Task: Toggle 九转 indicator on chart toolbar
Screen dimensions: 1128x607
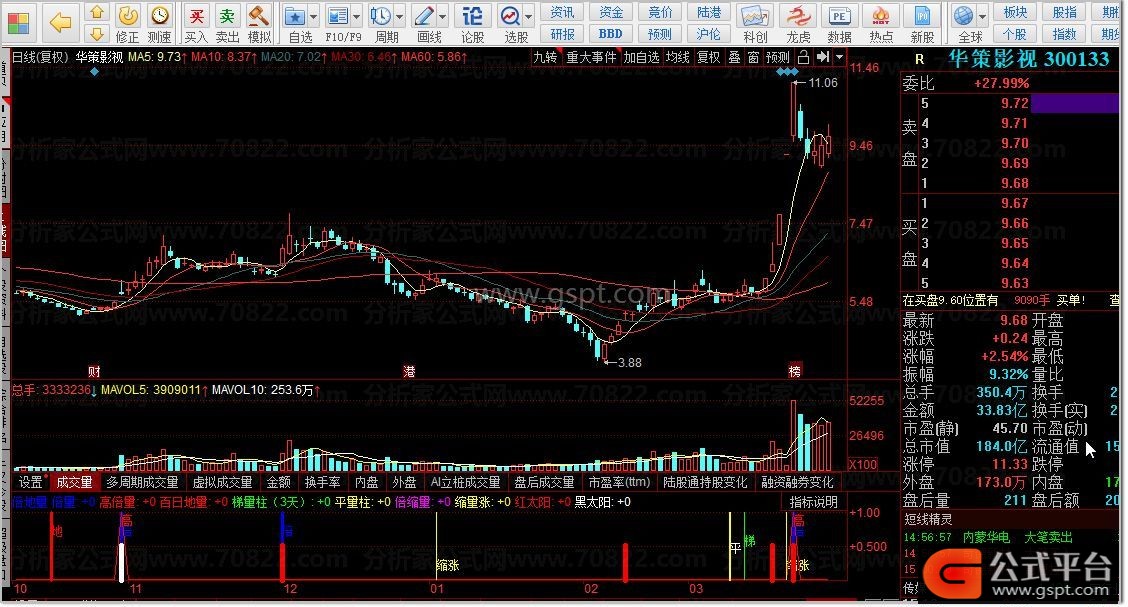Action: (x=545, y=57)
